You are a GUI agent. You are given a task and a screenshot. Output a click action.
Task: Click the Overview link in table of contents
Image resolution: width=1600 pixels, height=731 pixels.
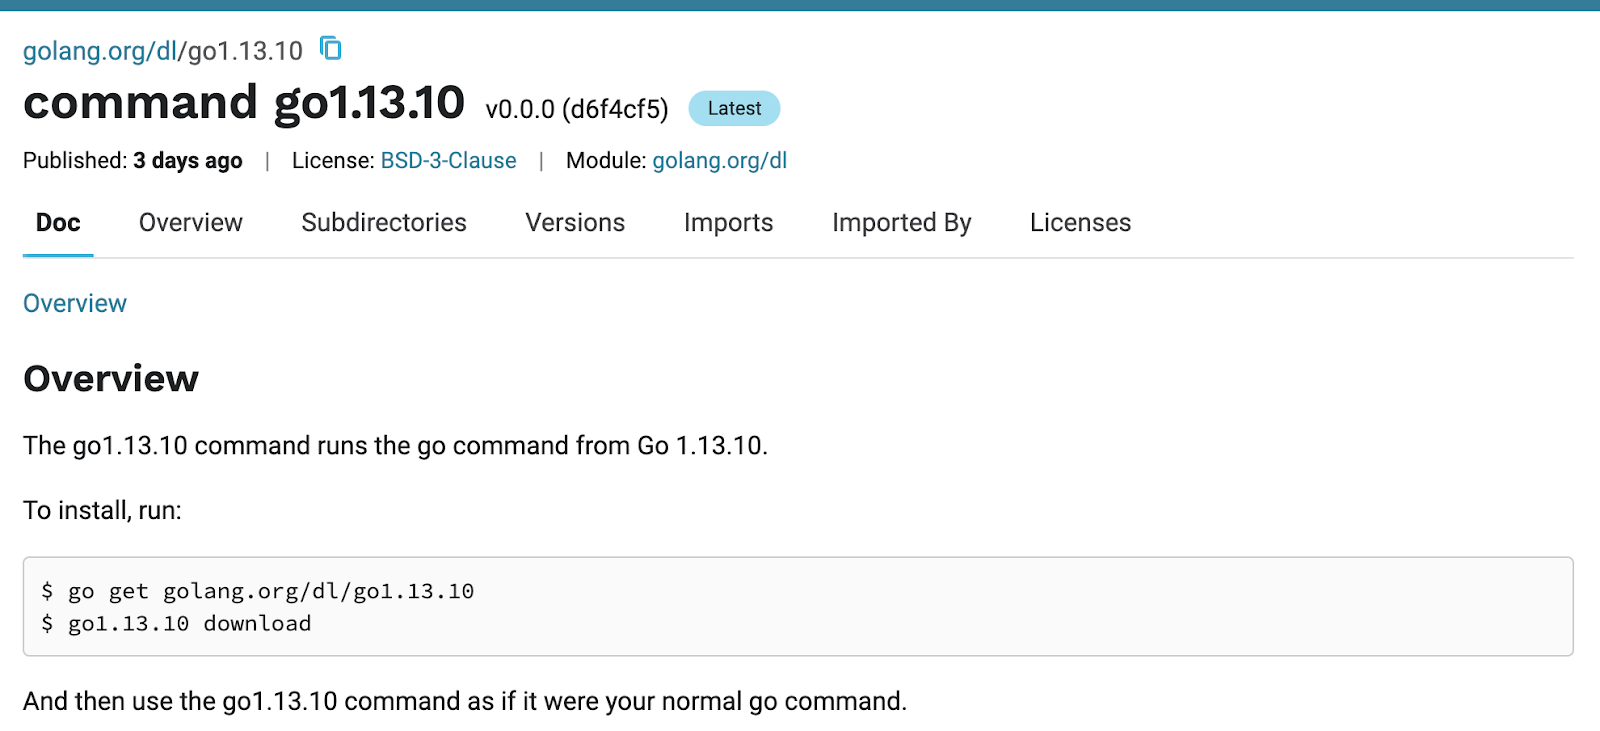coord(74,303)
